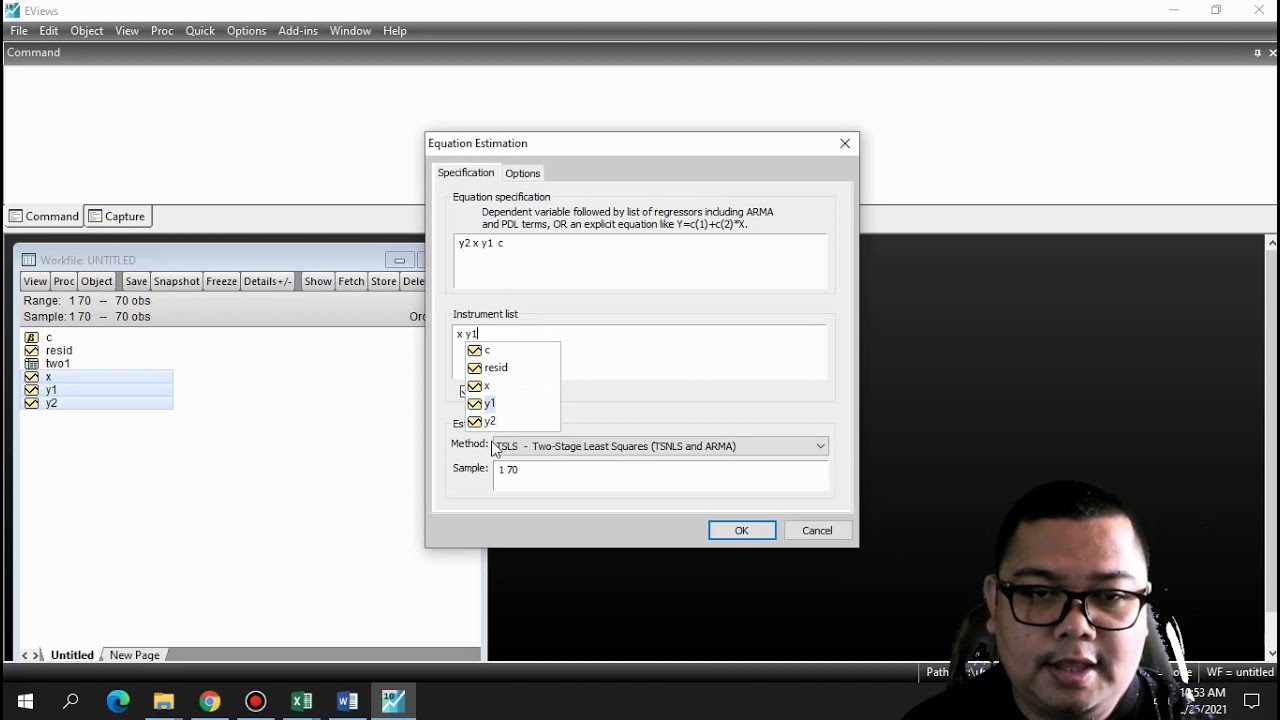The width and height of the screenshot is (1280, 720).
Task: Select the Command tab
Action: [x=44, y=216]
